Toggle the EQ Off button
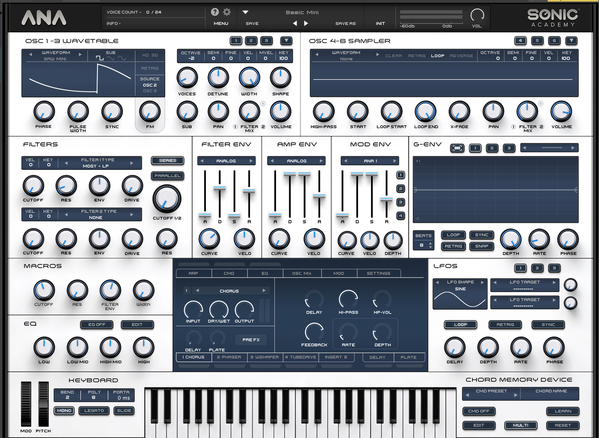 97,325
